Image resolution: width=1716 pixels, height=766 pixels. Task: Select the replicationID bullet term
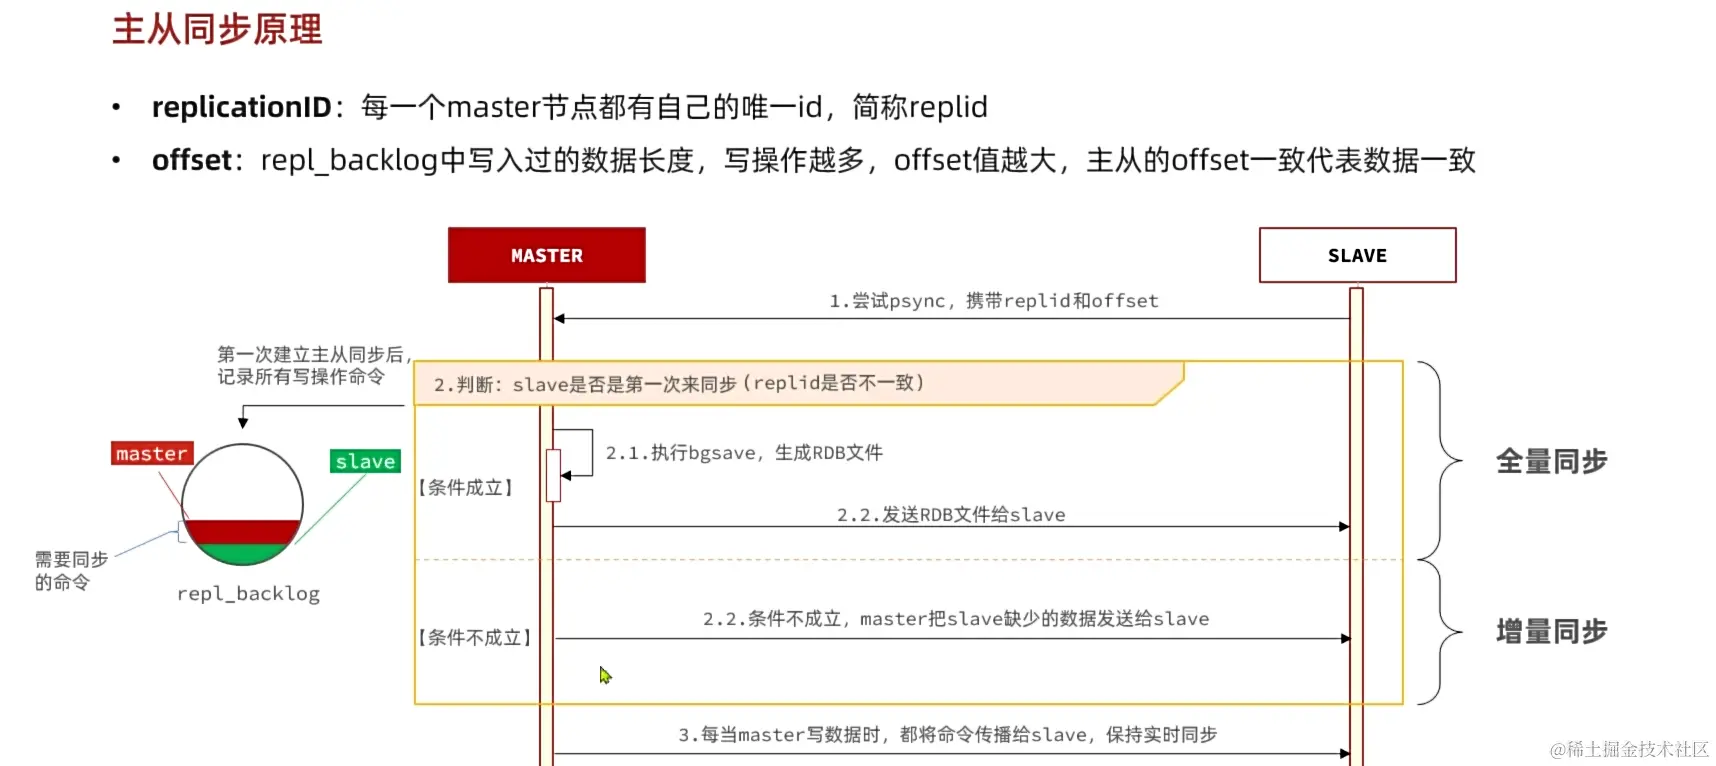click(x=241, y=107)
